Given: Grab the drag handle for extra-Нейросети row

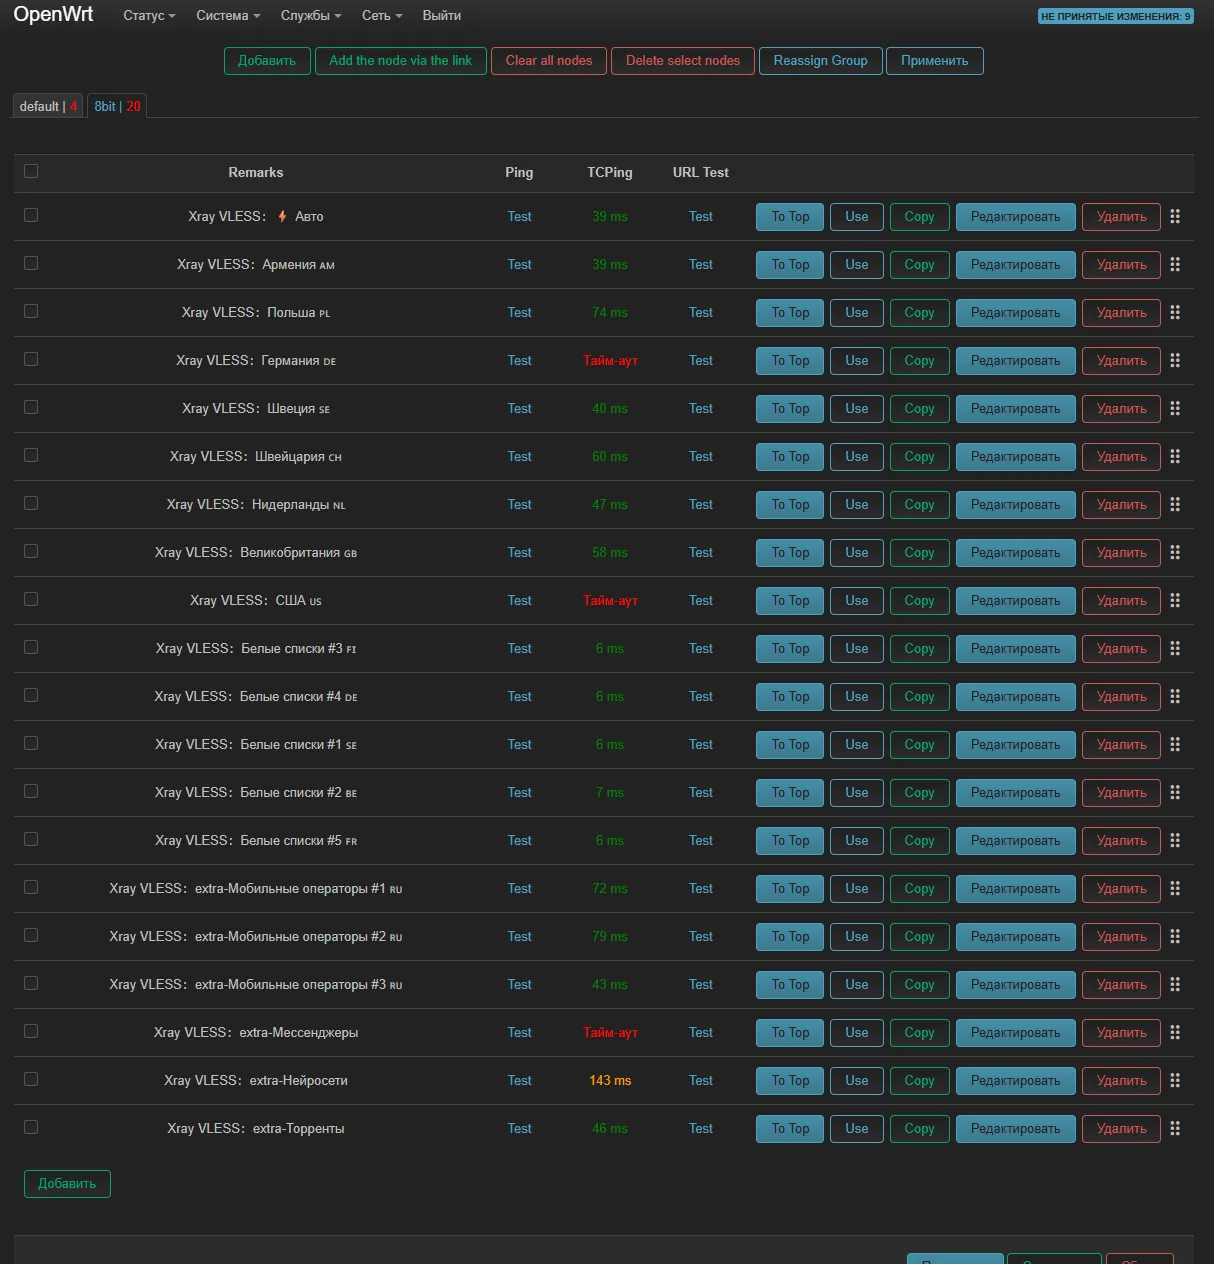Looking at the screenshot, I should (1175, 1080).
